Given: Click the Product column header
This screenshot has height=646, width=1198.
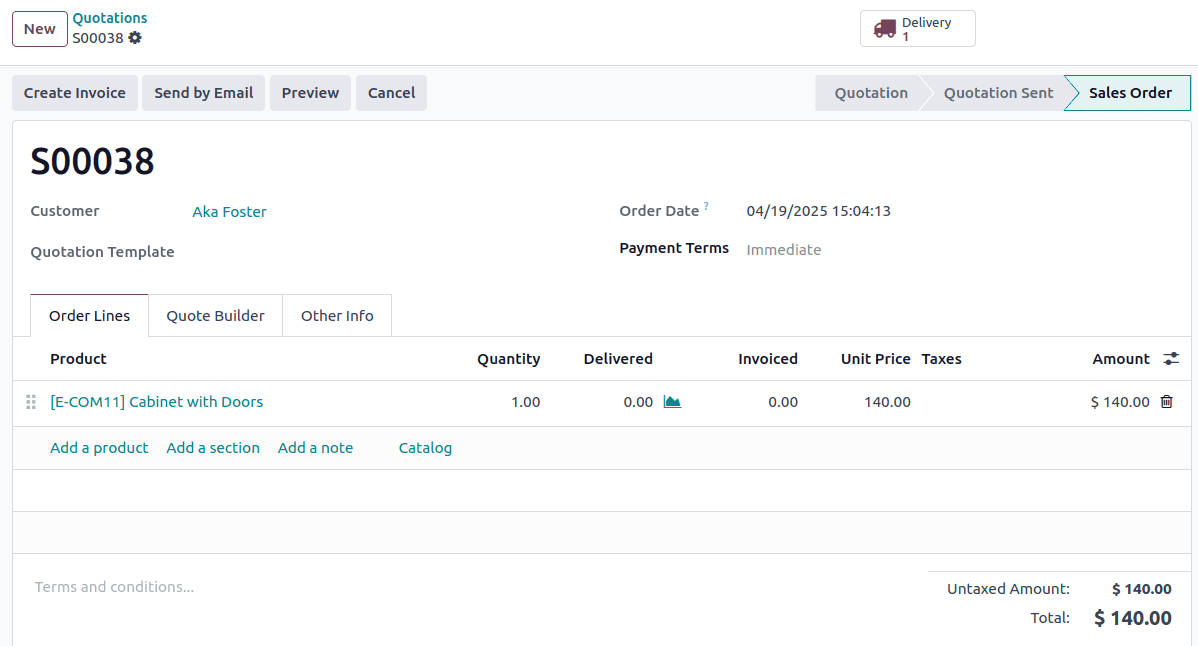Looking at the screenshot, I should coord(79,359).
